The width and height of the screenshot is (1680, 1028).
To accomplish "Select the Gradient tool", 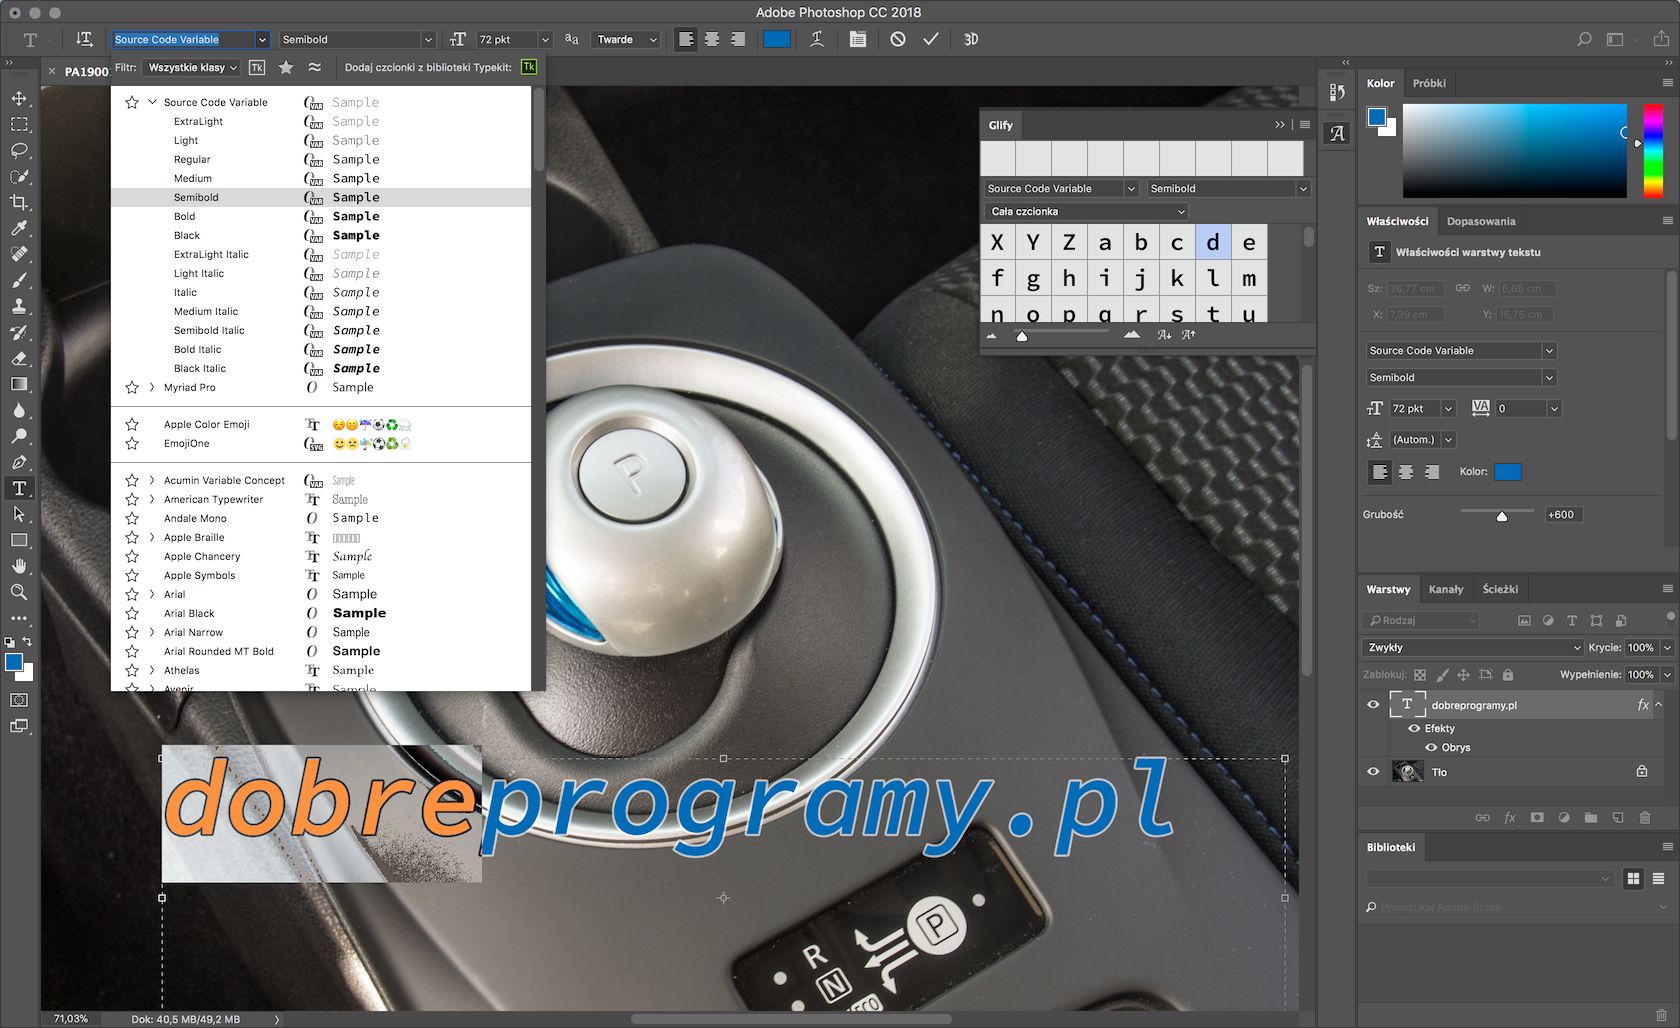I will coord(19,384).
